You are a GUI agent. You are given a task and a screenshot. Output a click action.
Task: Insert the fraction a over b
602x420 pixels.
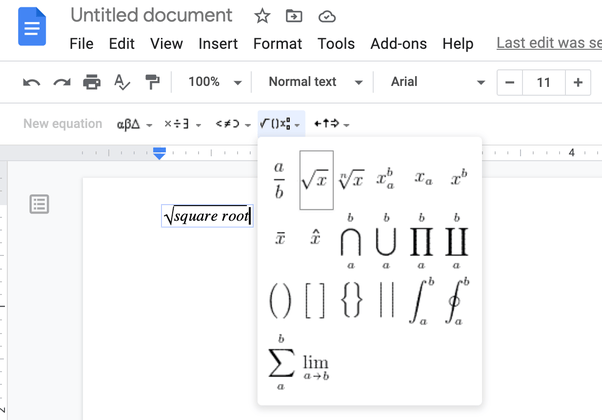tap(279, 180)
